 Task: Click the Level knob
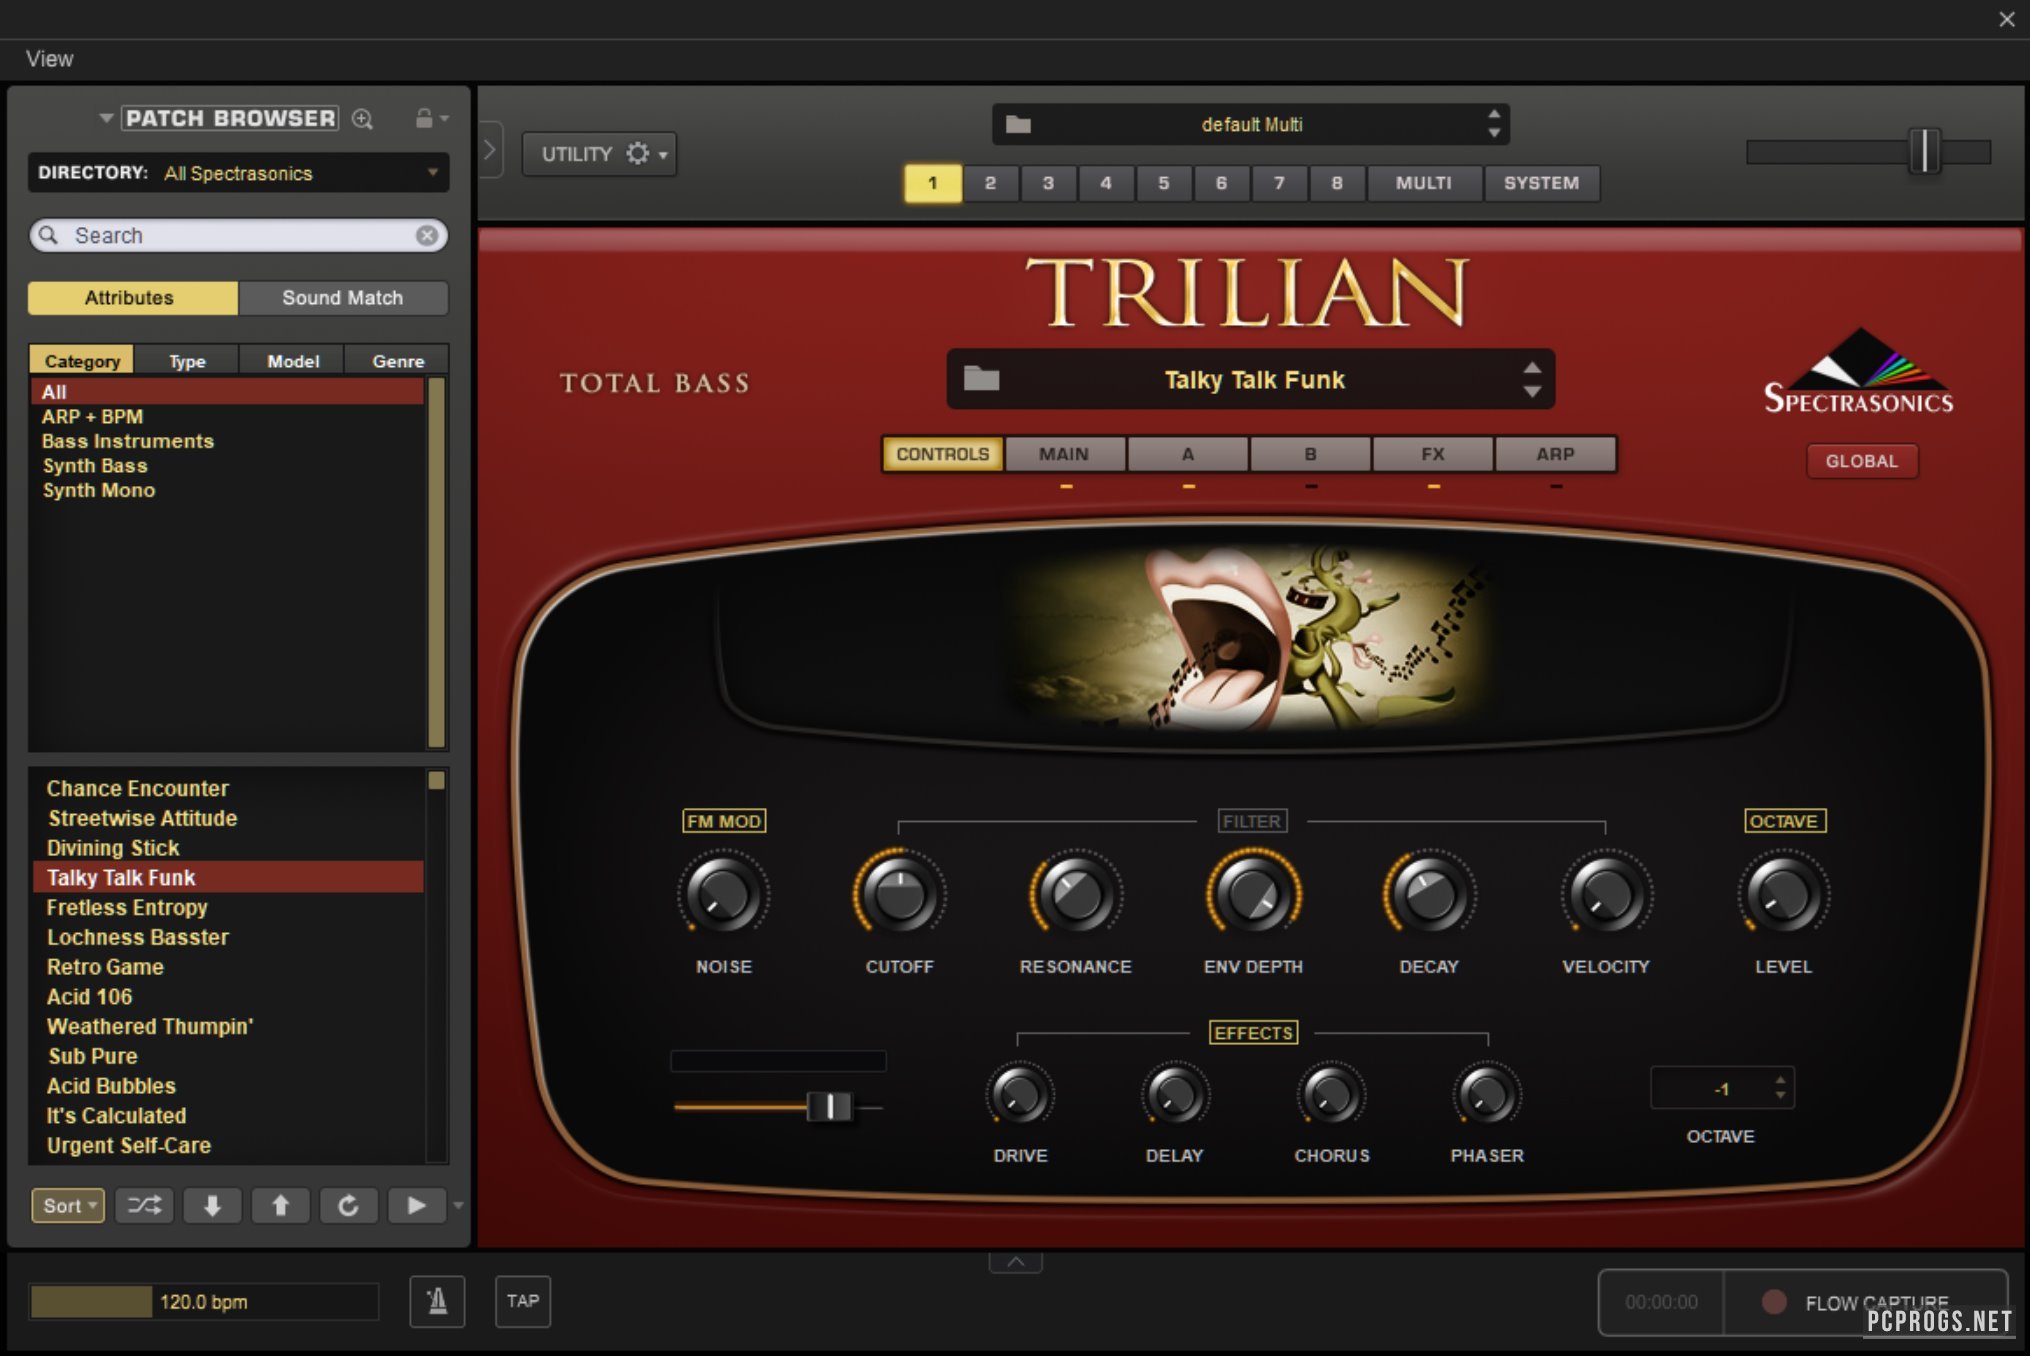1783,893
